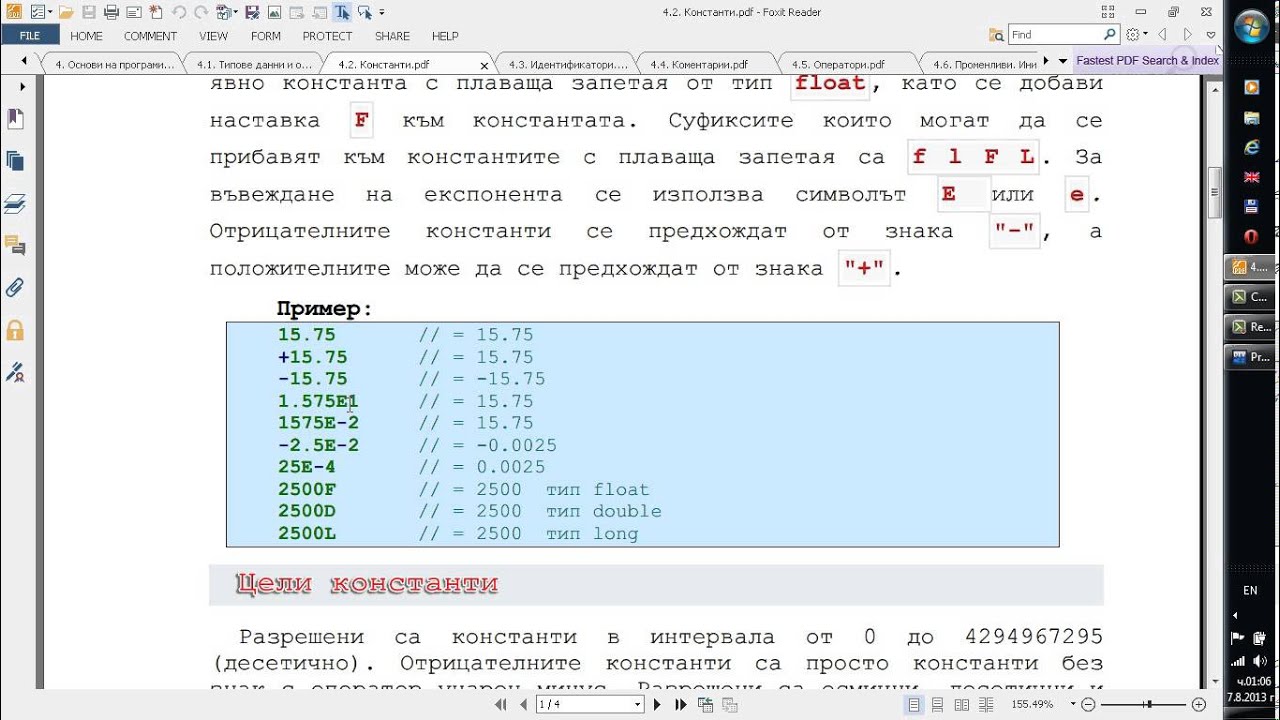Viewport: 1280px width, 720px height.
Task: Click the save-with-pencil sign icon
Action: click(x=252, y=13)
